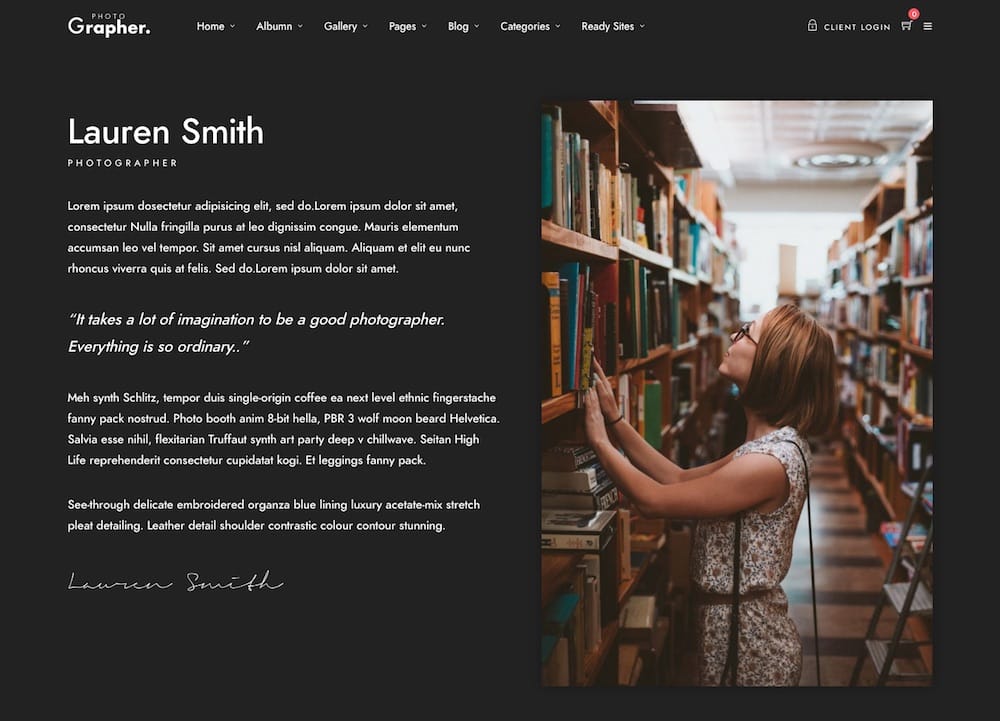Viewport: 1000px width, 721px height.
Task: Expand the Gallery dropdown arrow
Action: coord(365,26)
